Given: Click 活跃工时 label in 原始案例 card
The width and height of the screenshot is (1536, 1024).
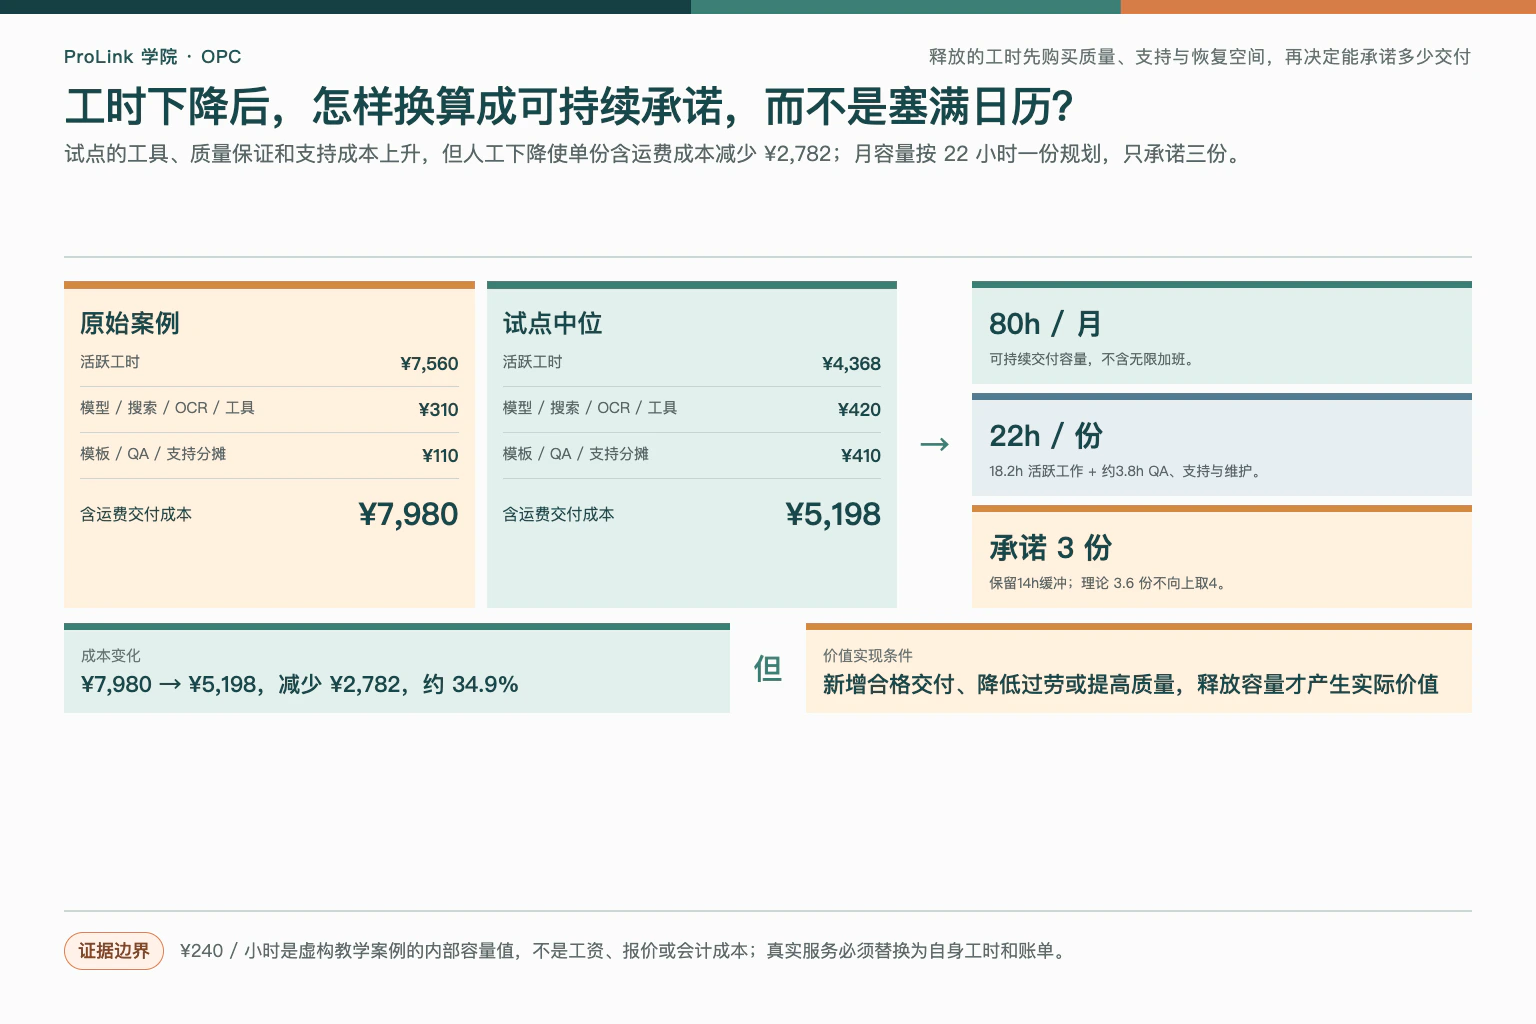Looking at the screenshot, I should point(110,362).
